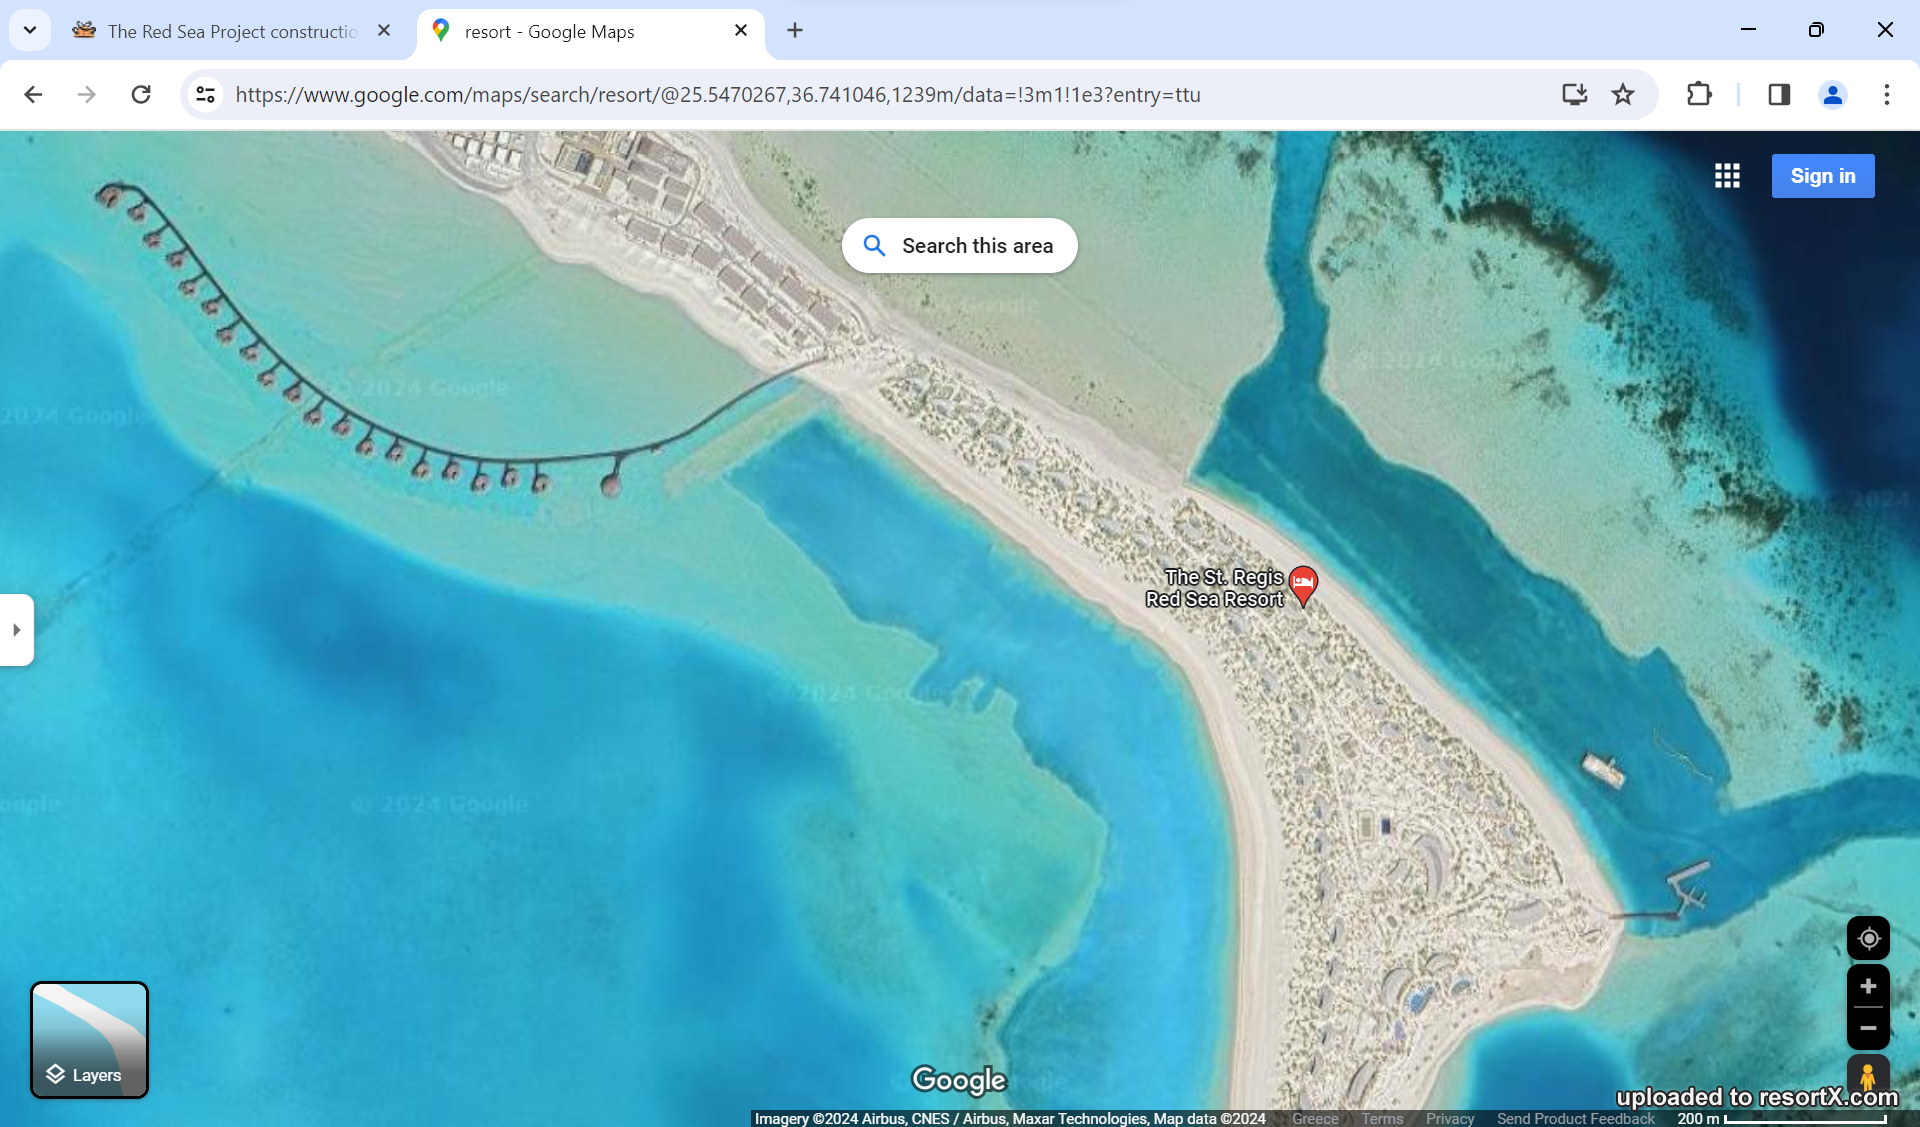Reload the Google Maps page
Screen dimensions: 1920x1127
pos(141,94)
